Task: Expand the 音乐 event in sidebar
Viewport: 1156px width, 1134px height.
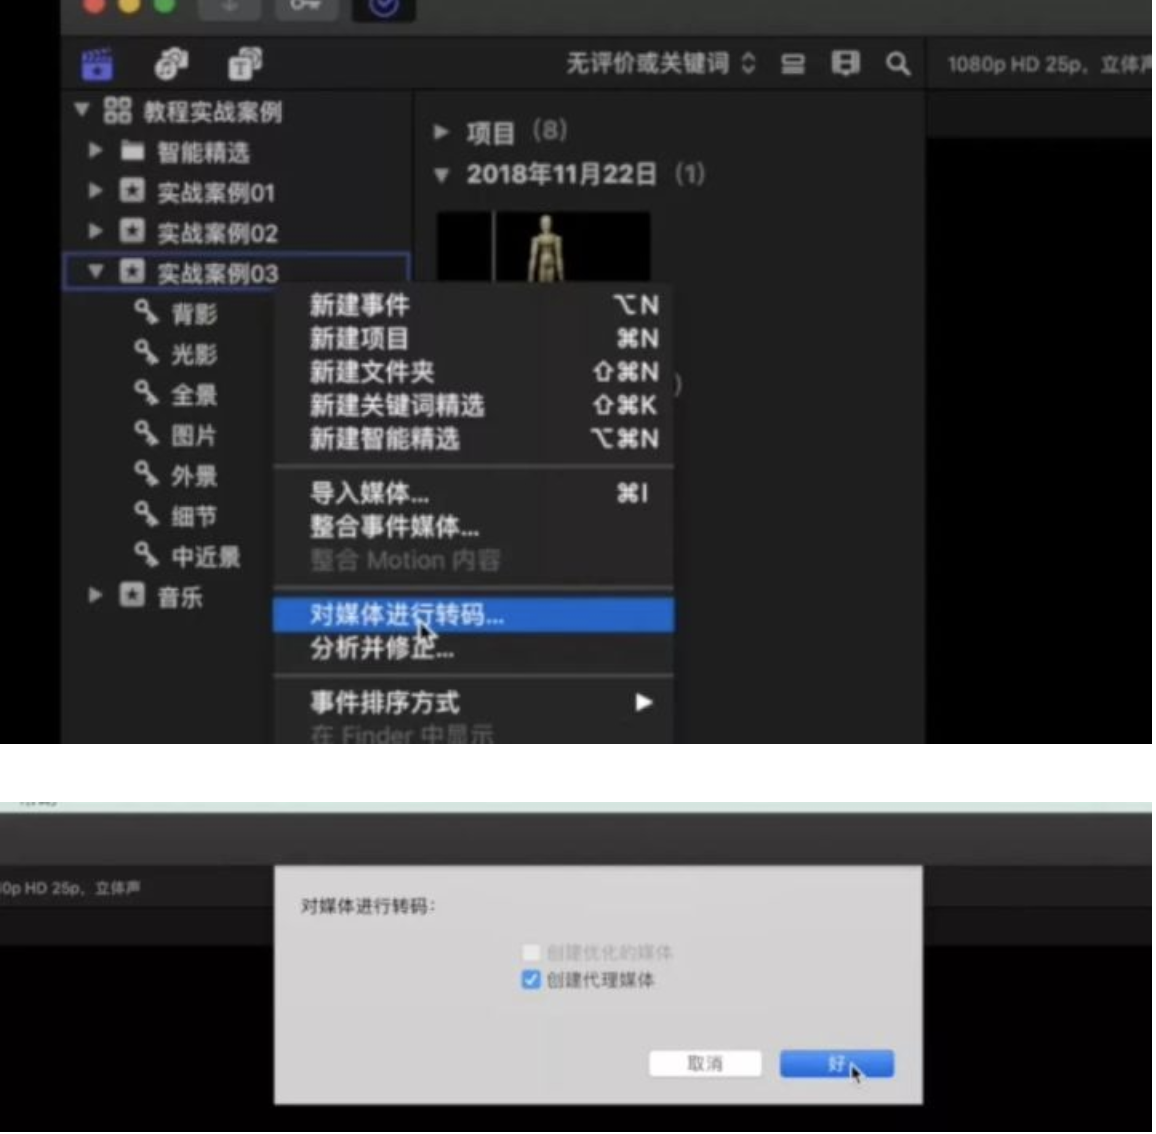Action: tap(96, 595)
